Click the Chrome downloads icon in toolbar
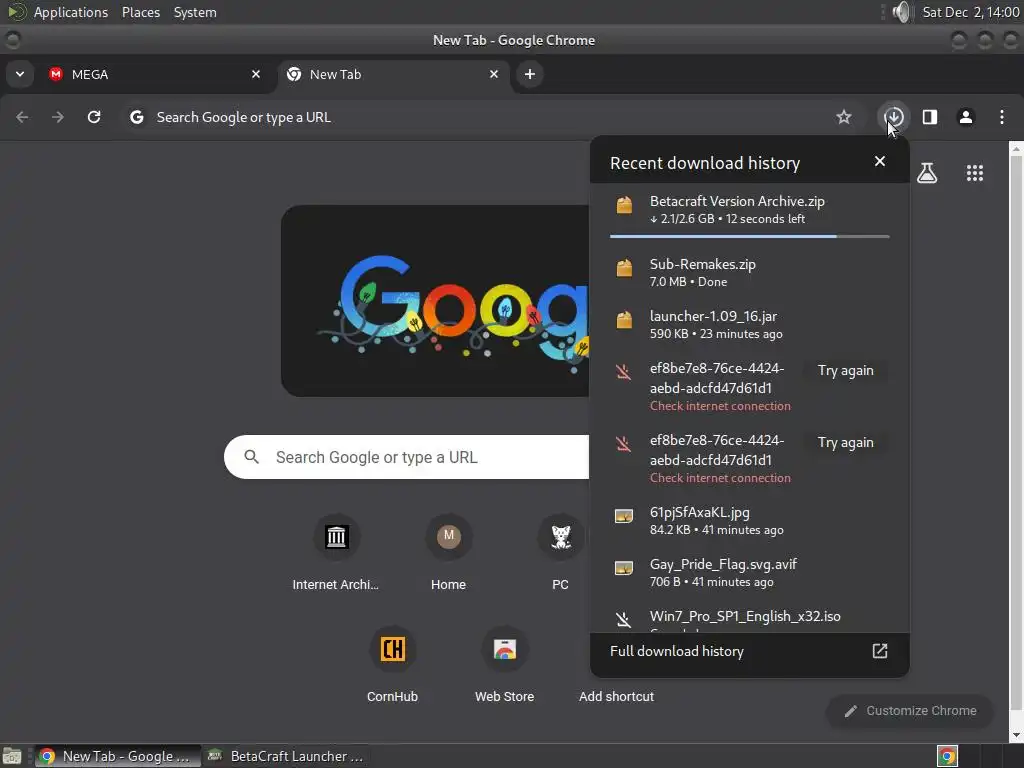This screenshot has width=1024, height=768. click(x=893, y=117)
